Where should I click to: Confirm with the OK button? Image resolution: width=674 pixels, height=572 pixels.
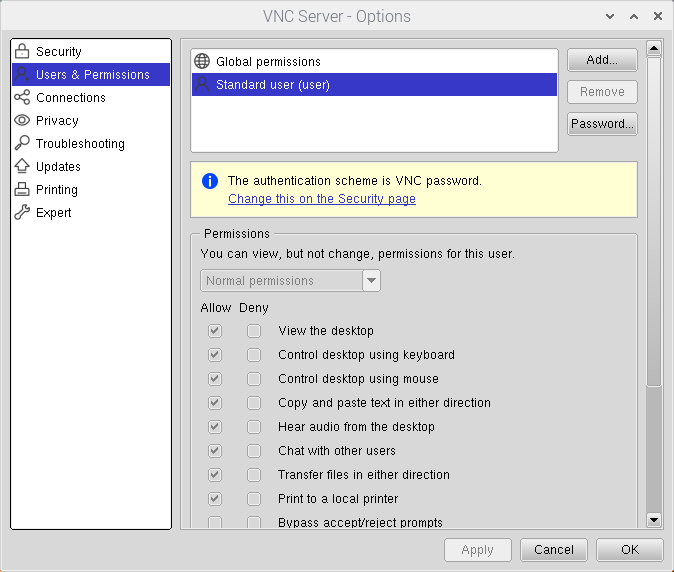pyautogui.click(x=630, y=550)
